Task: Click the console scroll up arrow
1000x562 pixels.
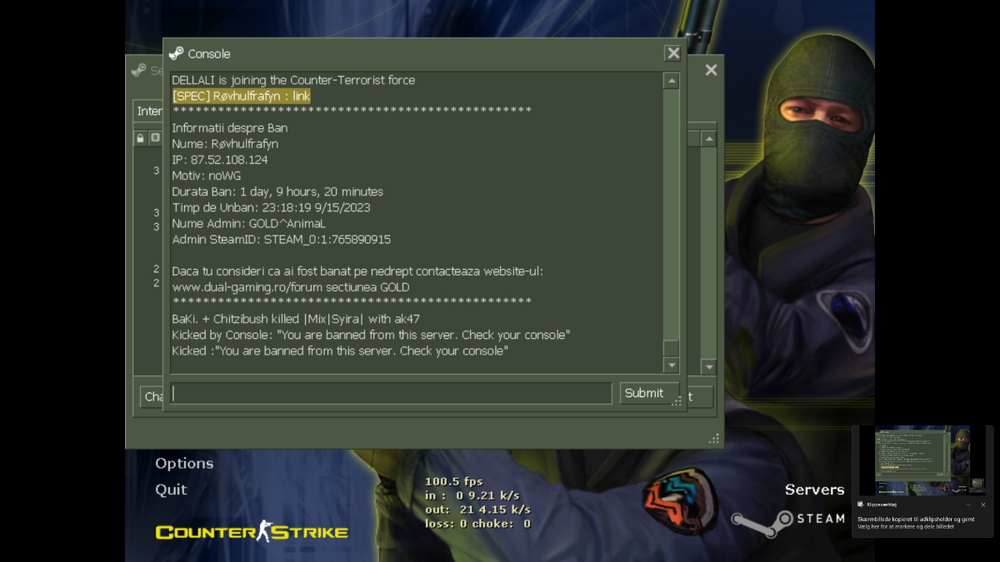Action: pos(671,81)
